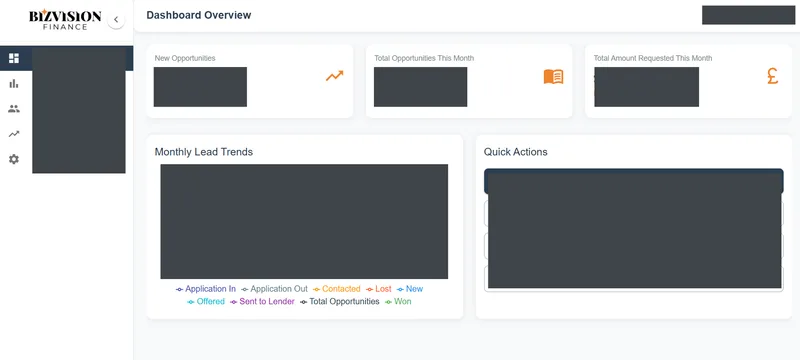Image resolution: width=800 pixels, height=360 pixels.
Task: Toggle the Application In legend series
Action: [206, 289]
